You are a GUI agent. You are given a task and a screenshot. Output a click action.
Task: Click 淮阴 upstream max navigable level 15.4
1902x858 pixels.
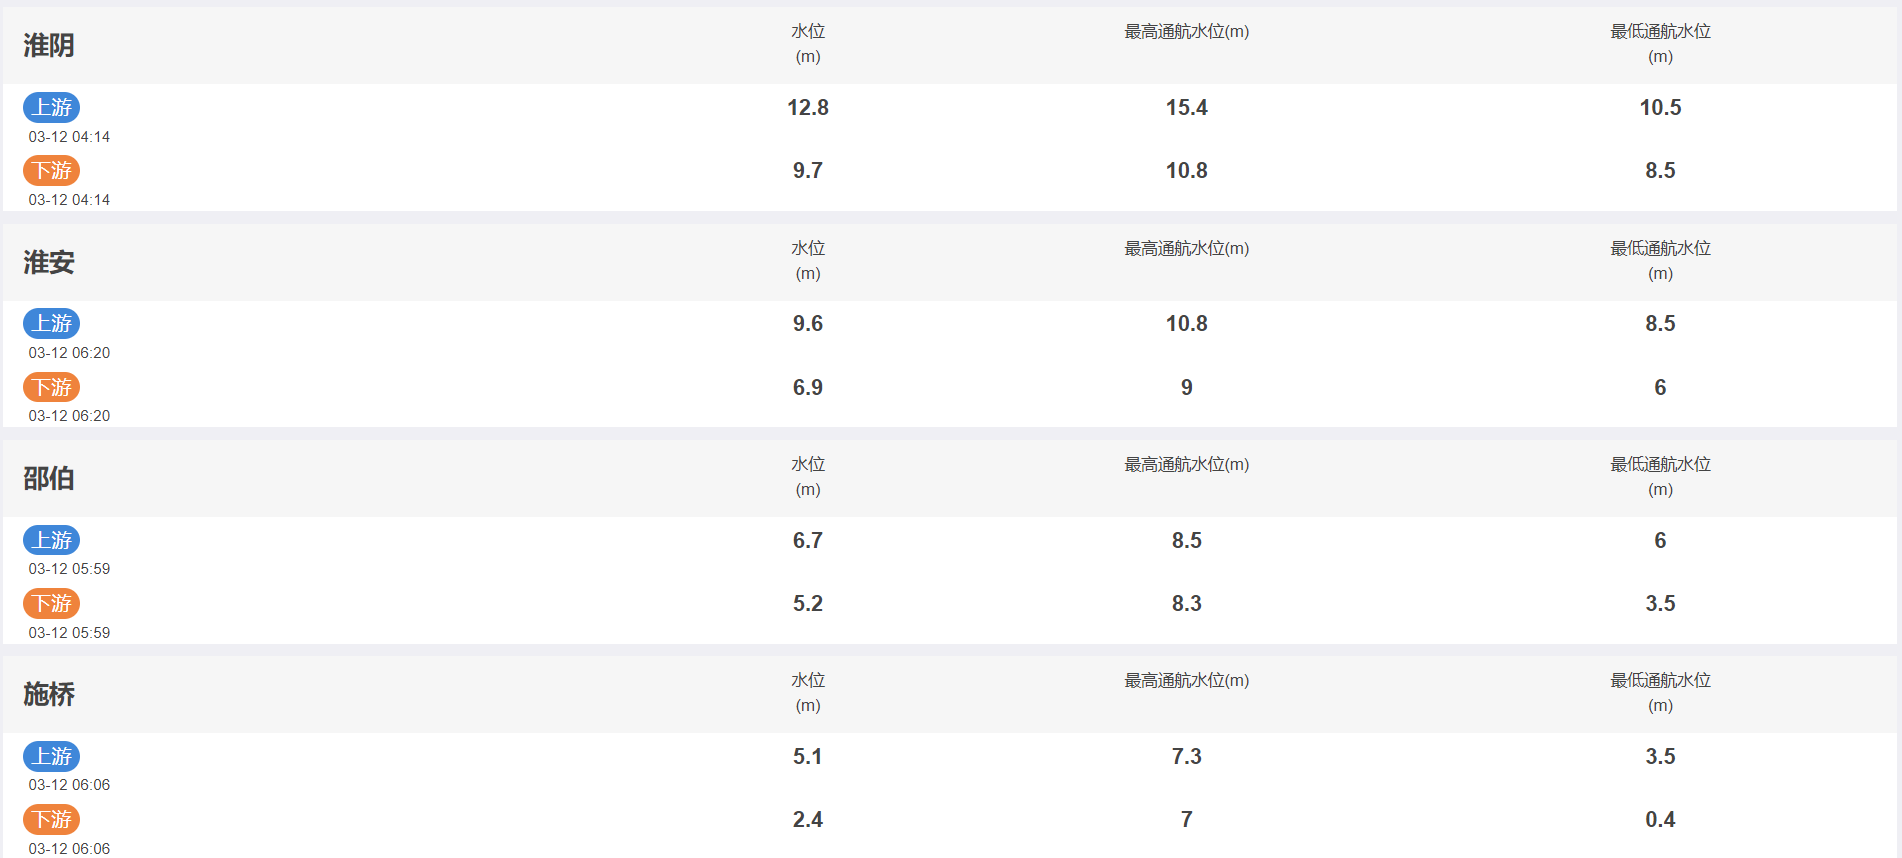tap(1187, 107)
